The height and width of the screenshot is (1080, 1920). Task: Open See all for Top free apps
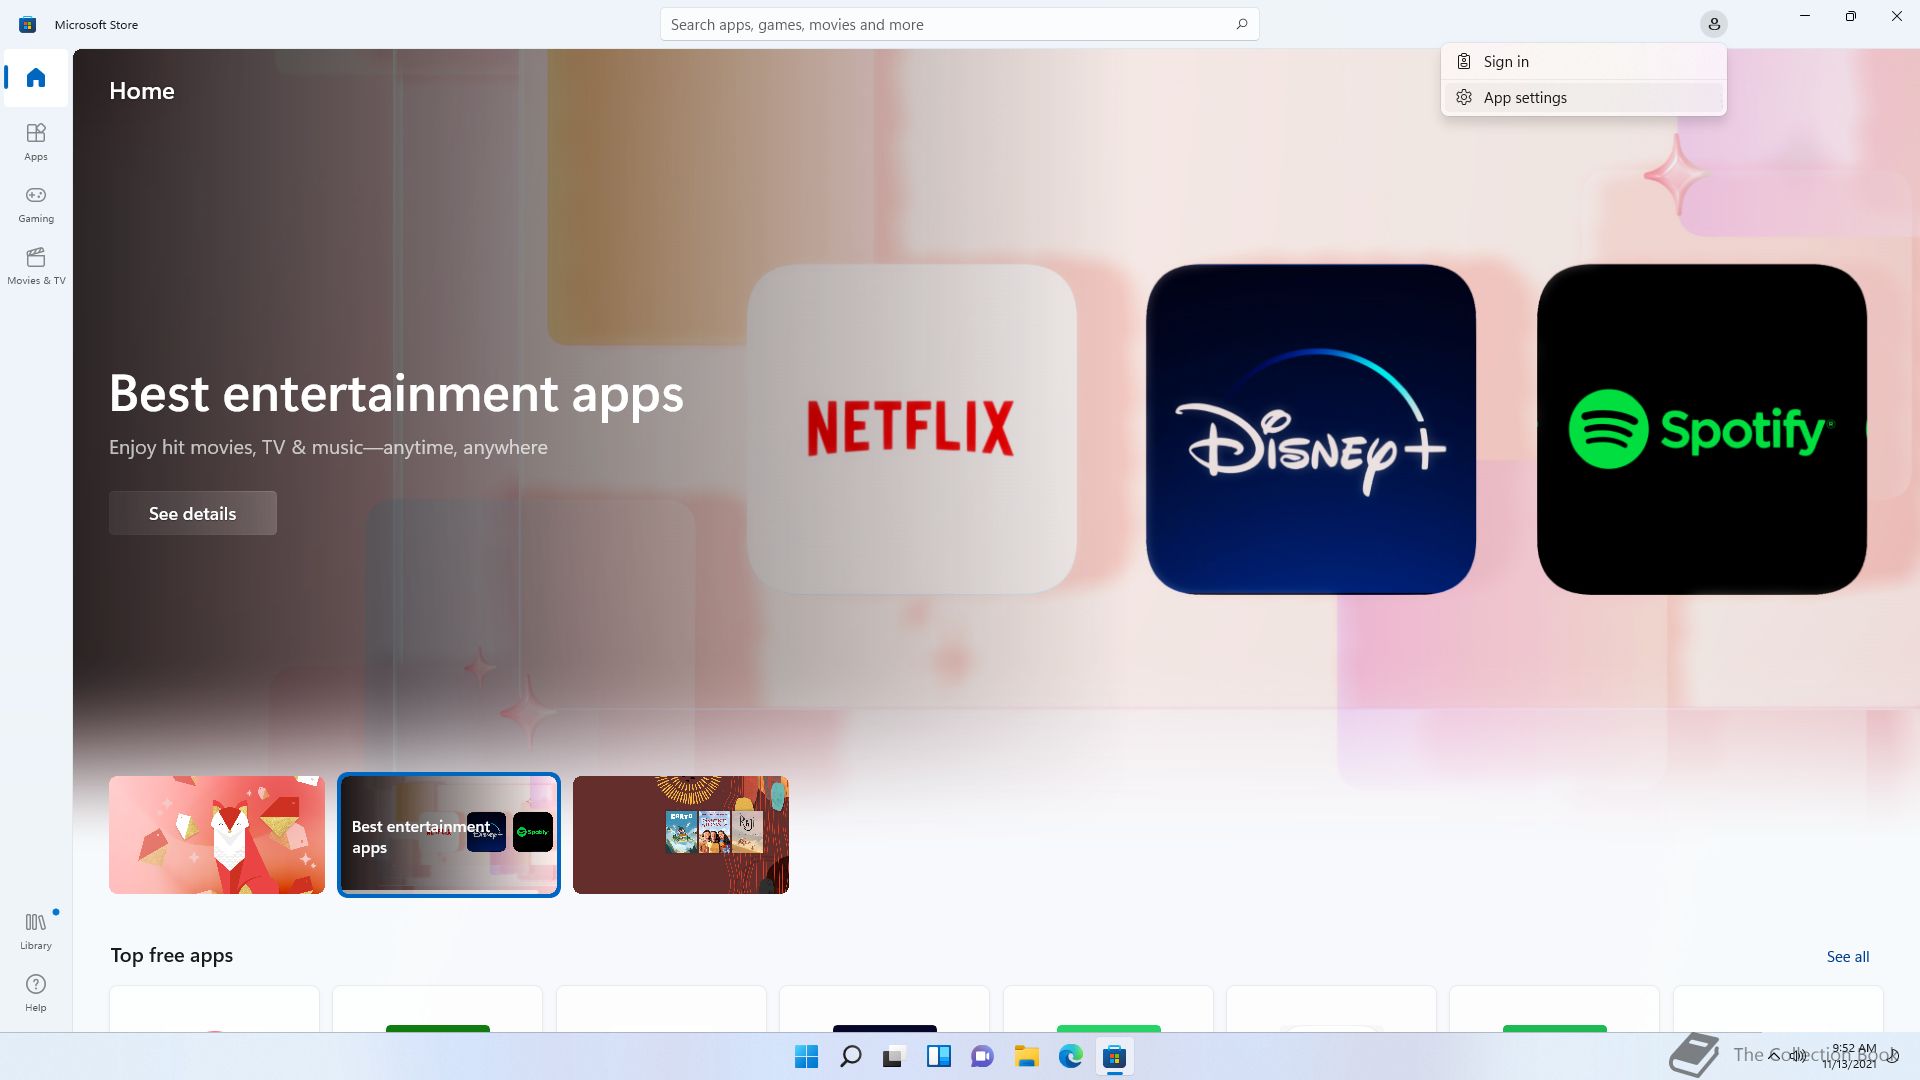(x=1847, y=956)
